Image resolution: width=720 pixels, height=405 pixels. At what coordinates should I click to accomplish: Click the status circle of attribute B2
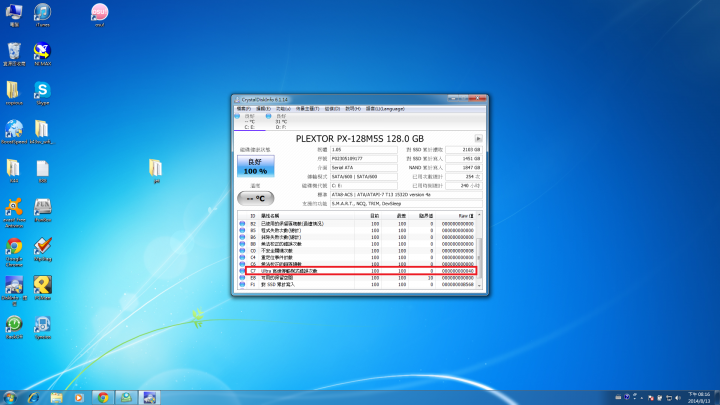(242, 224)
